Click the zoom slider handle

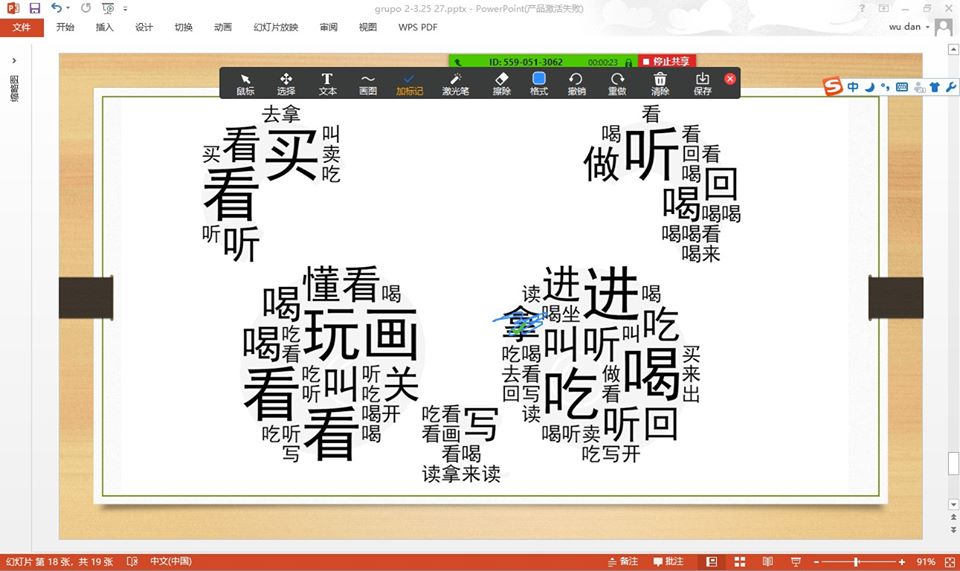click(x=857, y=562)
